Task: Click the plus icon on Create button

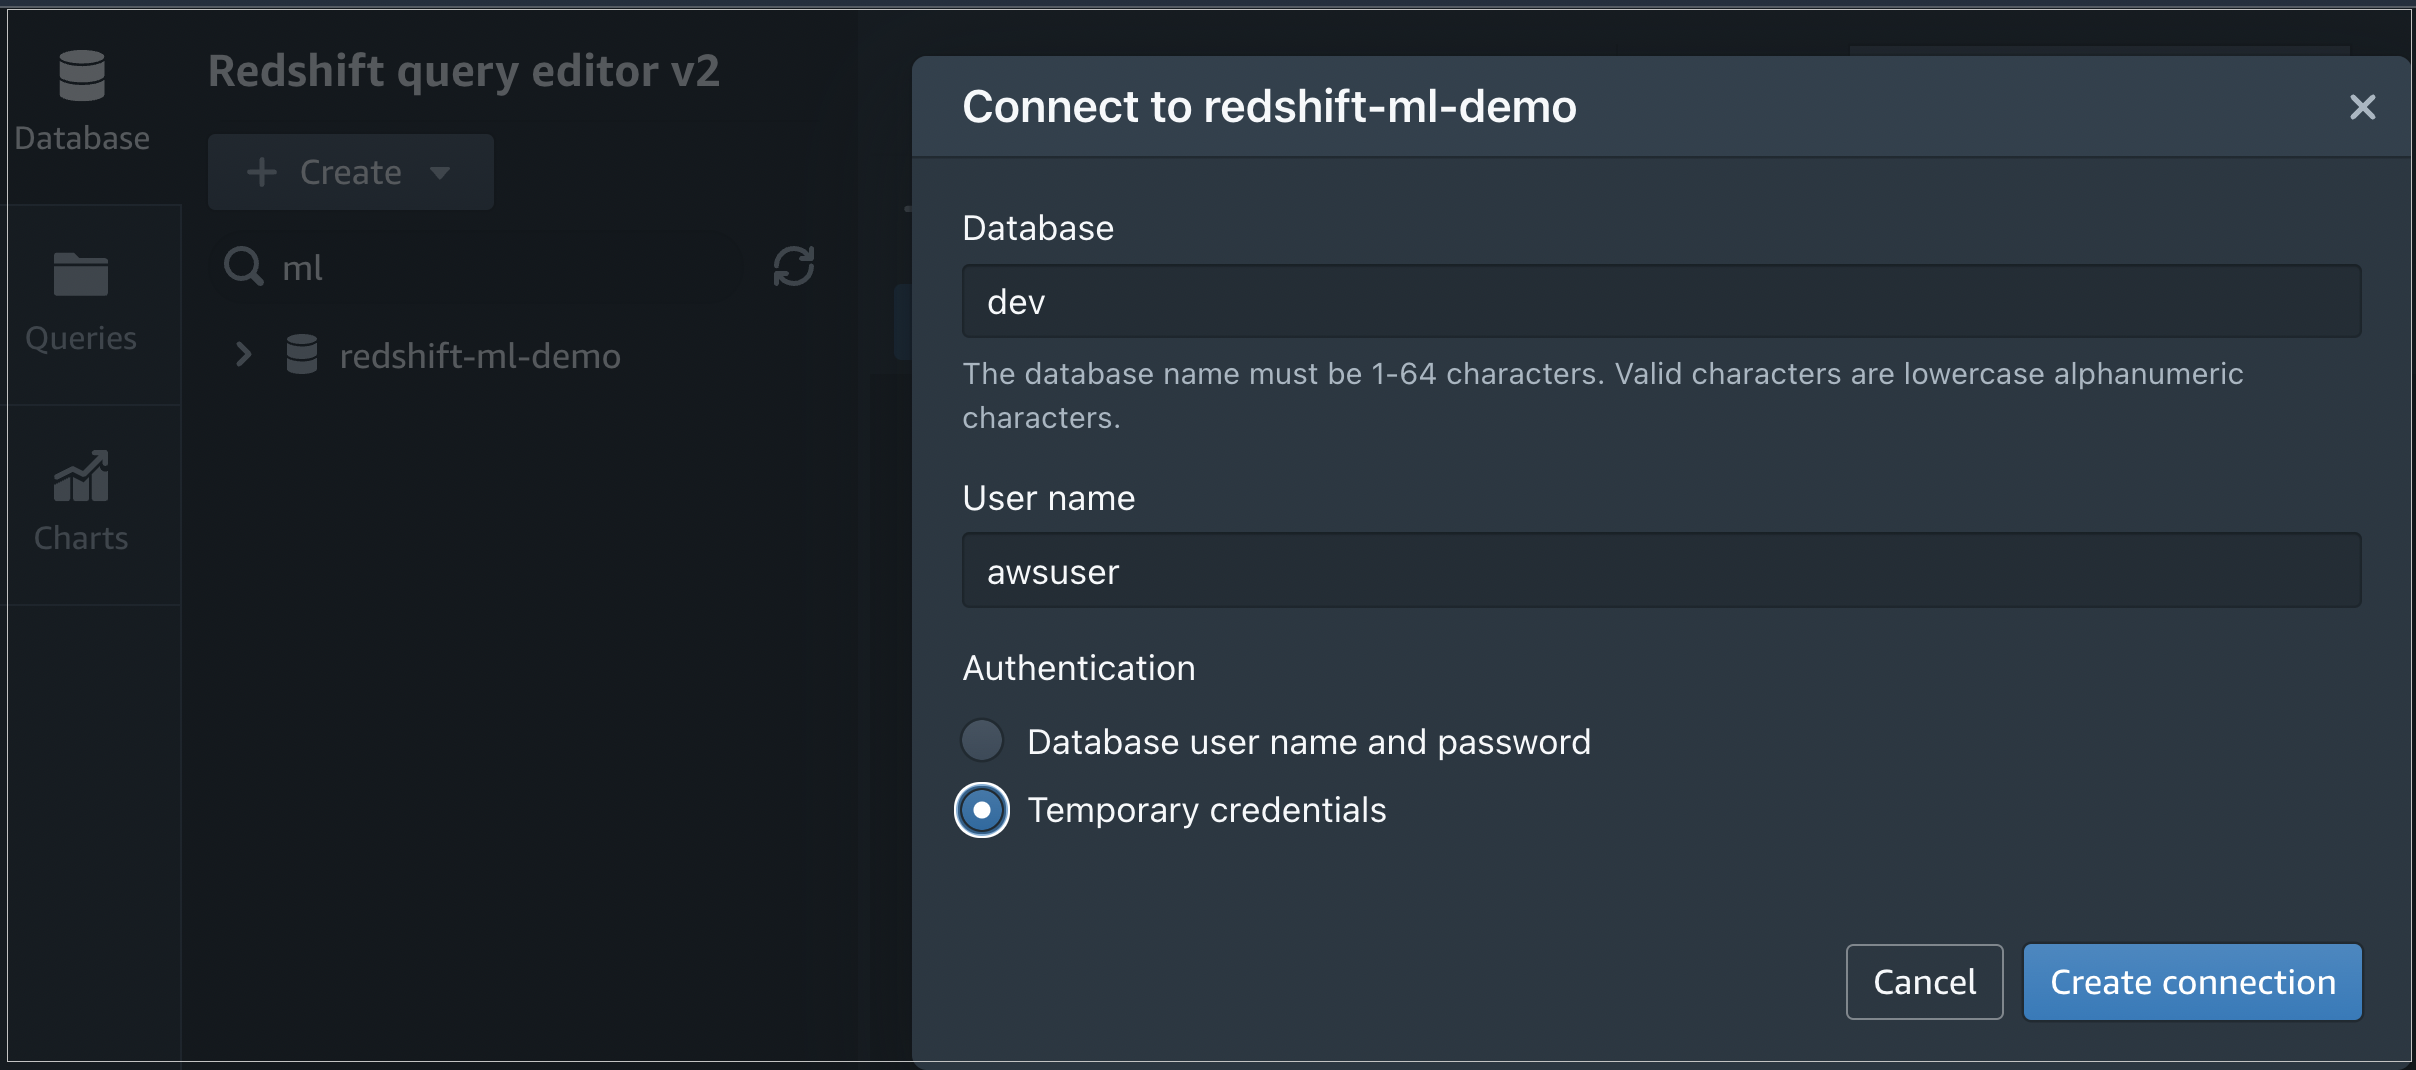Action: (x=262, y=171)
